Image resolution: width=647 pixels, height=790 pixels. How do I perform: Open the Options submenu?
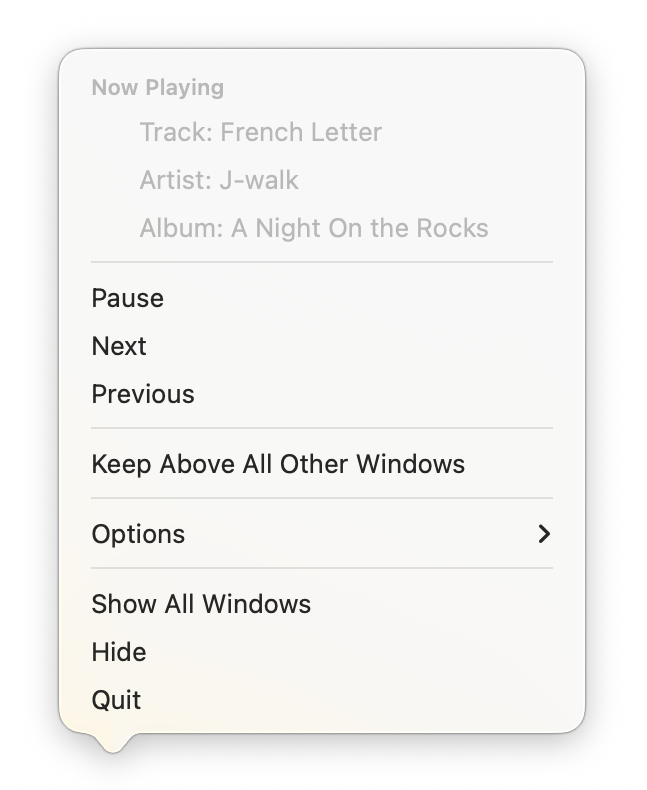tap(138, 534)
